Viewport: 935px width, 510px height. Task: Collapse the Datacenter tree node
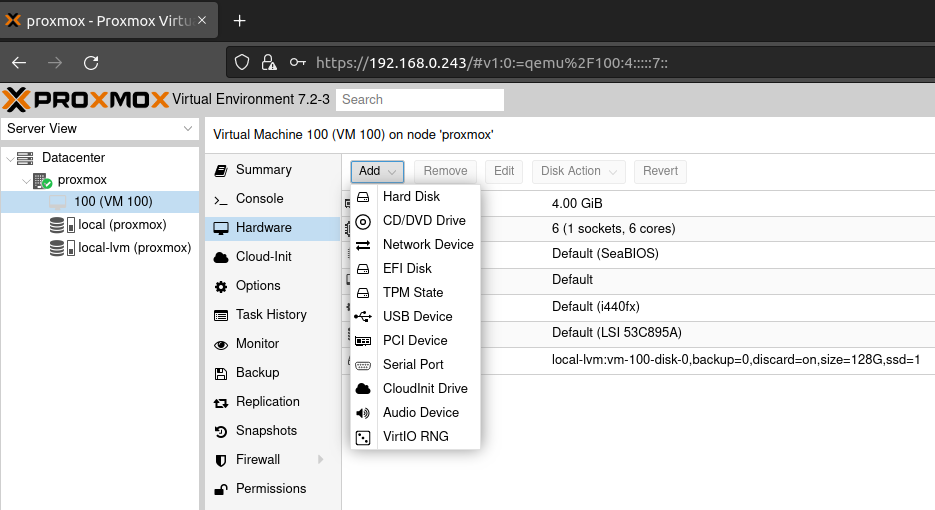tap(10, 158)
